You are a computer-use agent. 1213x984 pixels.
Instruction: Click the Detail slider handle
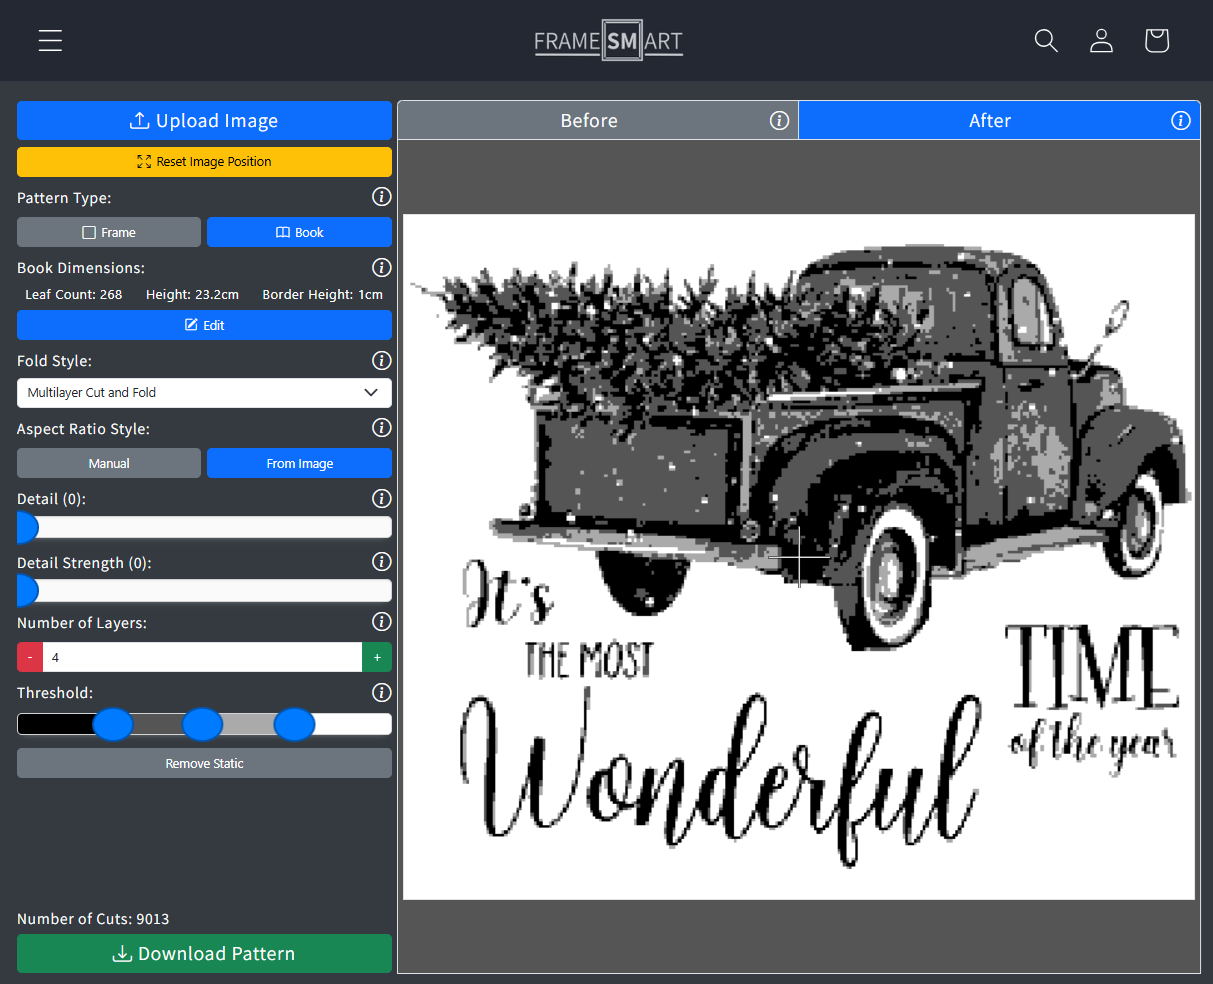[27, 527]
